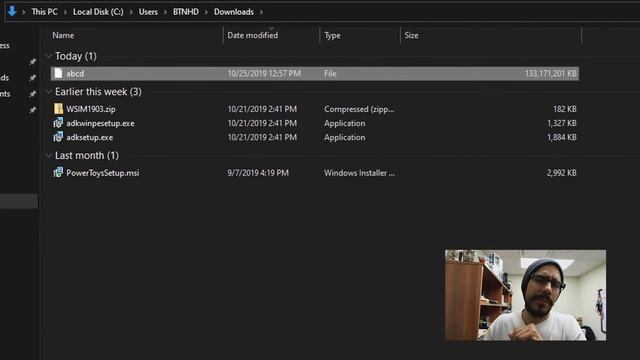Image resolution: width=640 pixels, height=360 pixels.
Task: Open dropdown chevron after 'This PC'
Action: click(65, 12)
